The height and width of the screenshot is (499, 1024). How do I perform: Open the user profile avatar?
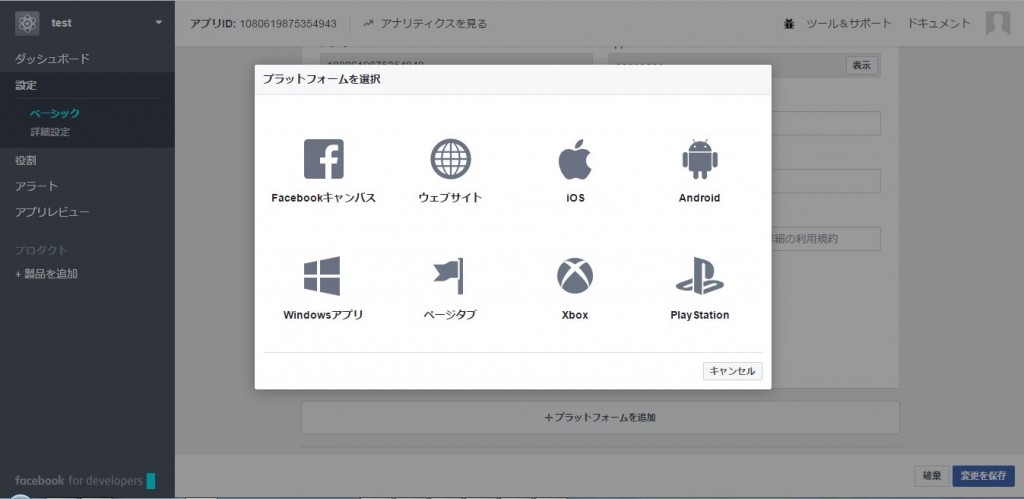998,24
